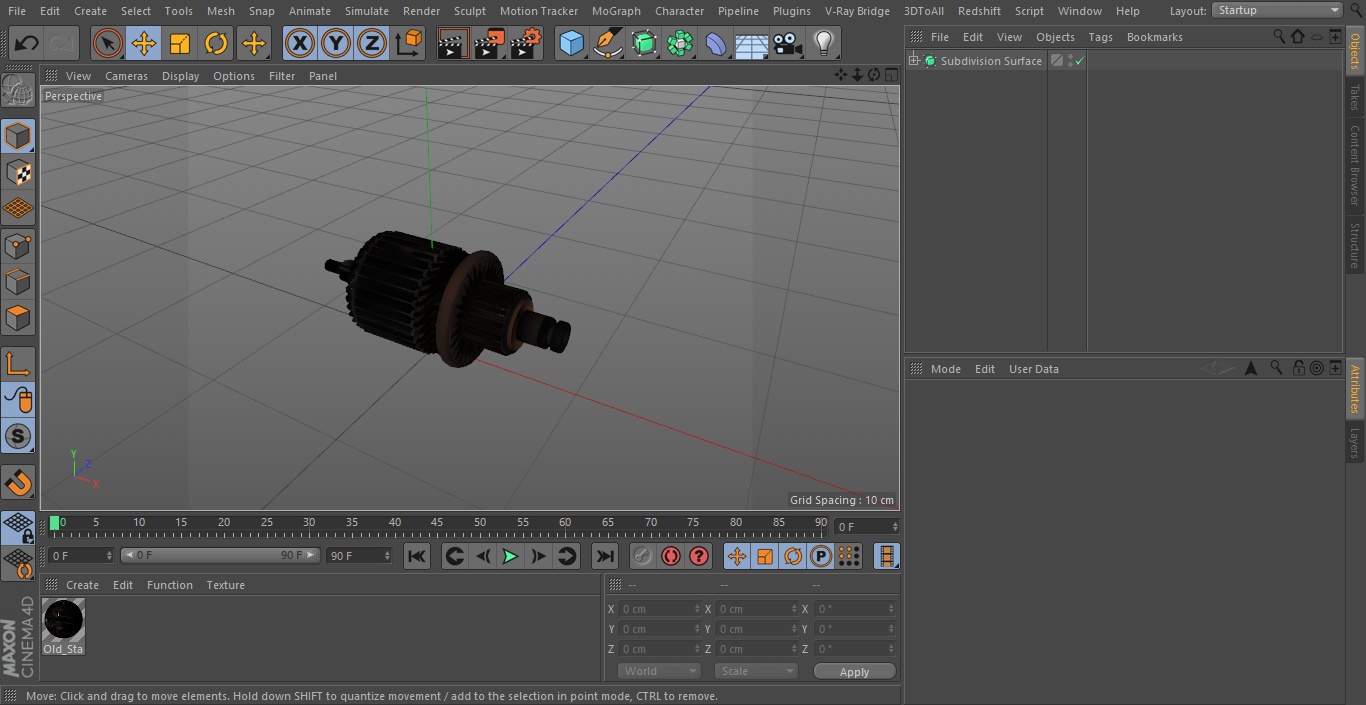Render to Picture Viewer
The image size is (1366, 705).
coord(489,43)
